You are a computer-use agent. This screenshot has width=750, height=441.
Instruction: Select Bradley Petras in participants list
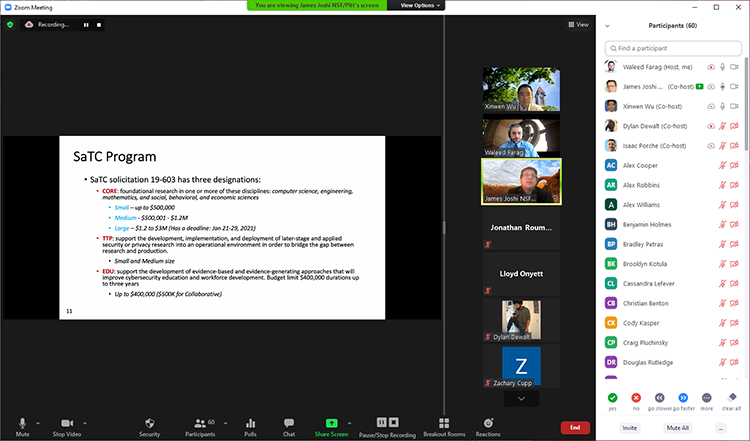tap(672, 244)
